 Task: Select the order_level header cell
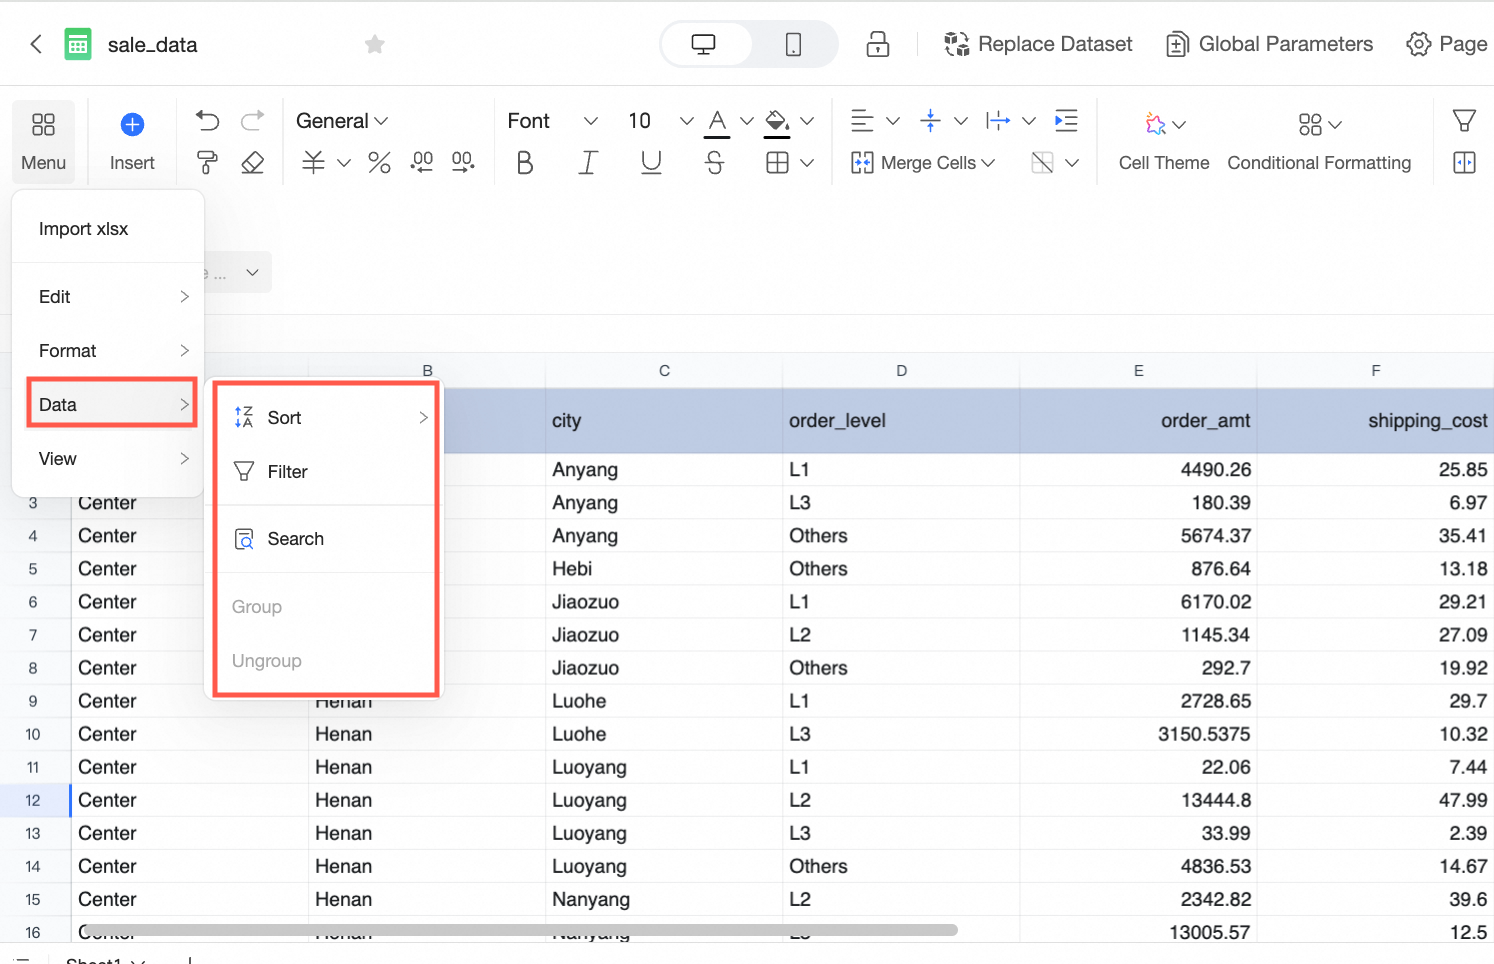(901, 421)
